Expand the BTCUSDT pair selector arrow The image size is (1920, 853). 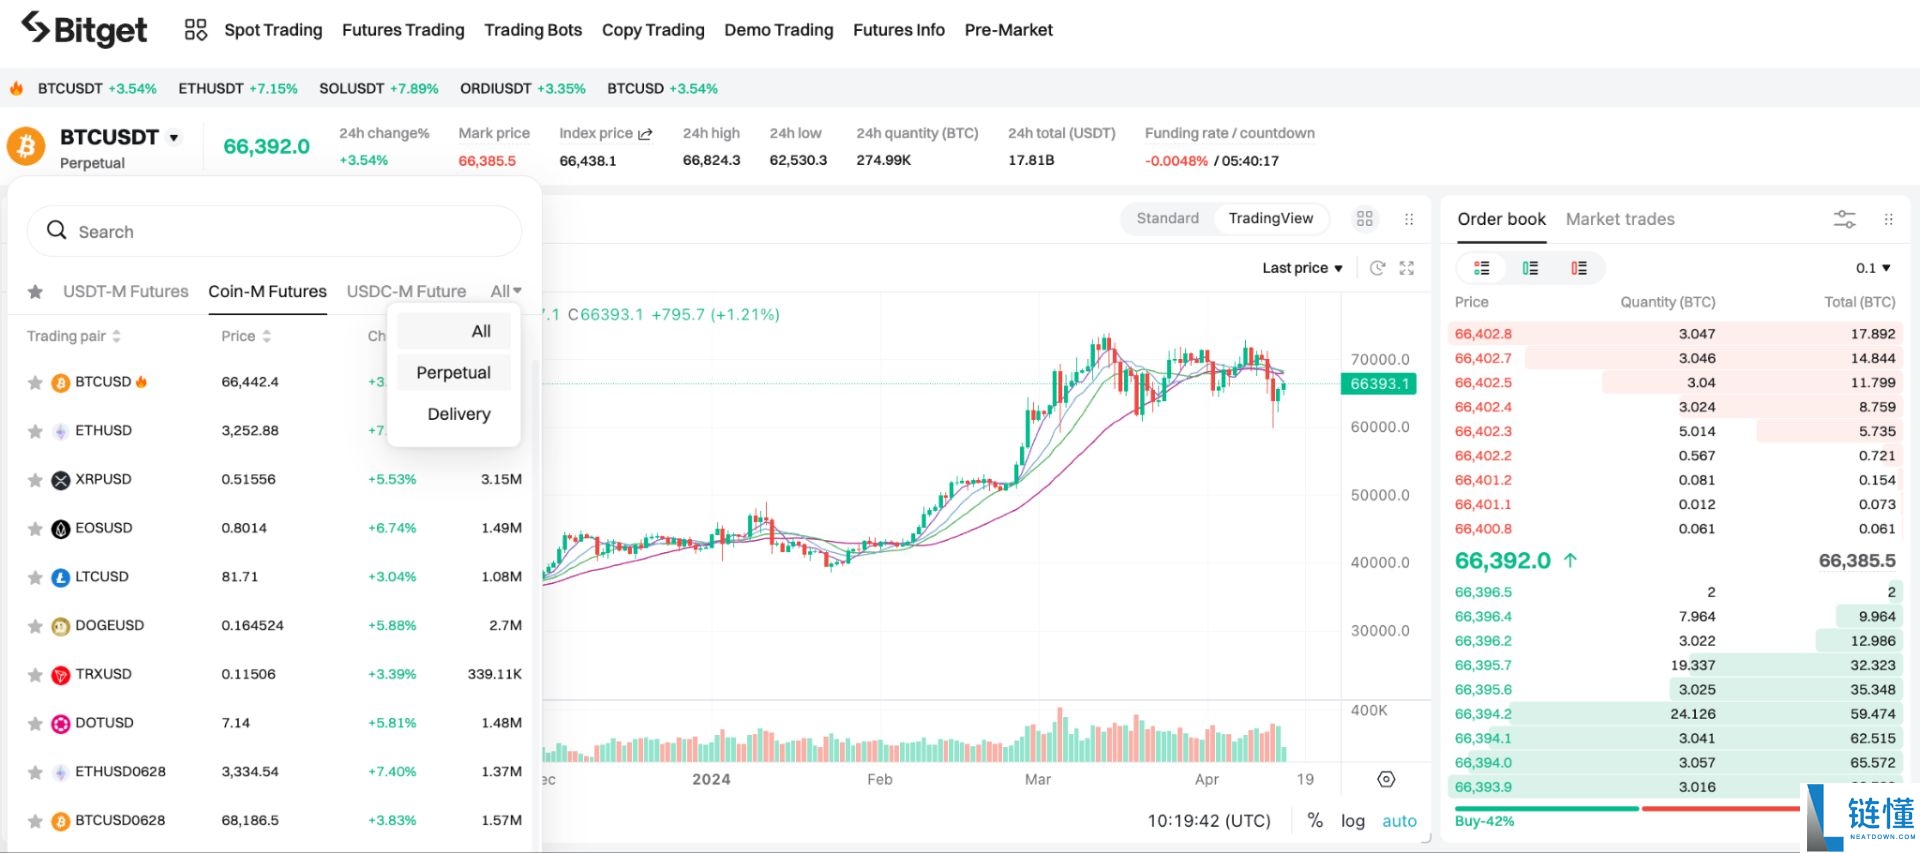click(x=174, y=138)
